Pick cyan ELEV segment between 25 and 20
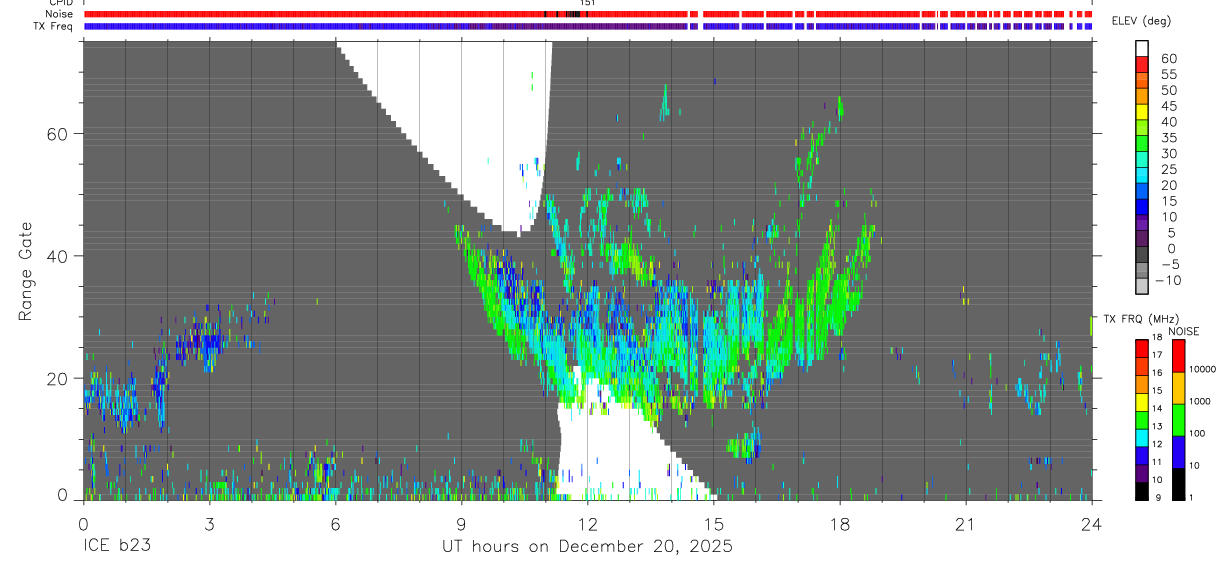 (1142, 176)
